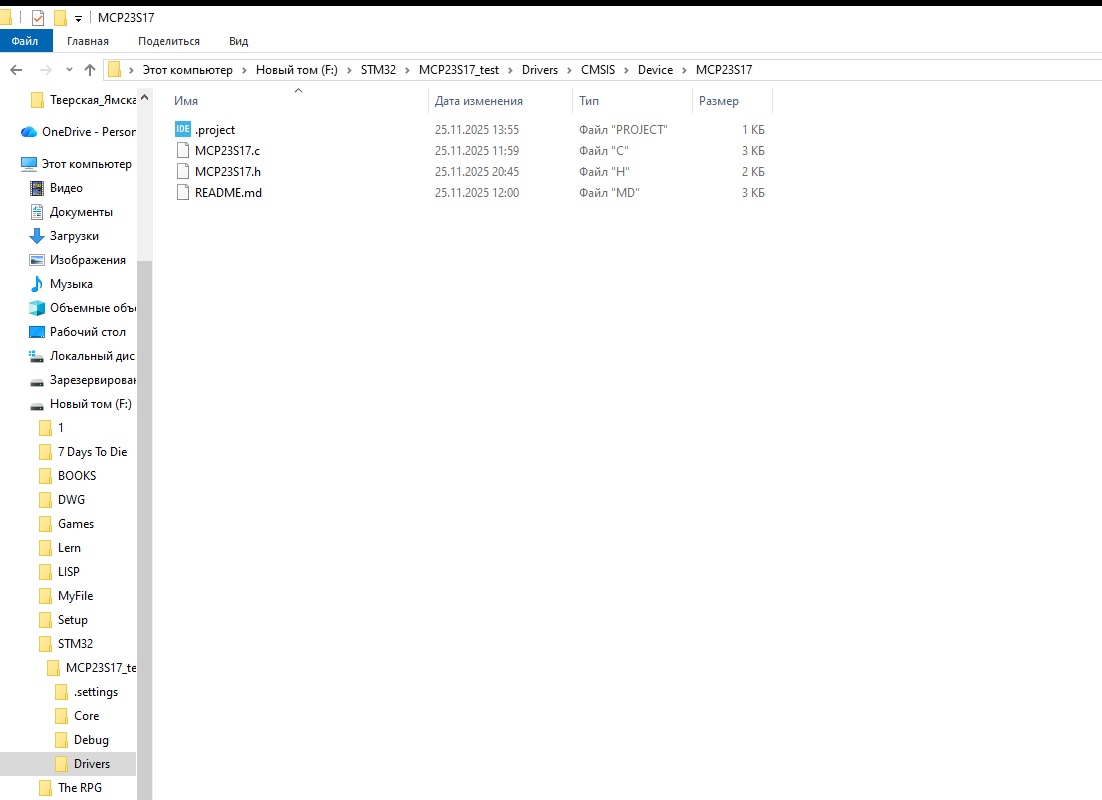The height and width of the screenshot is (800, 1102).
Task: Navigate to Drivers in the address breadcrumb
Action: 539,70
